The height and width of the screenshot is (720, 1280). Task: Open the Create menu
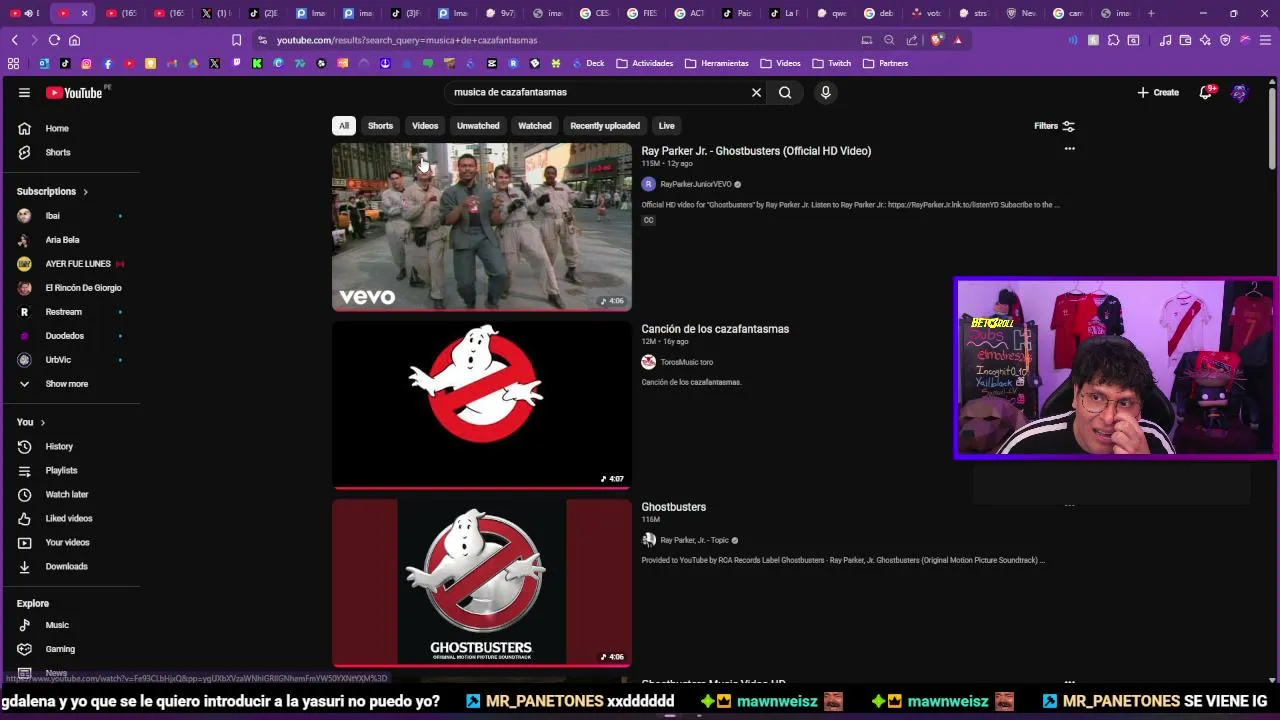click(1158, 92)
